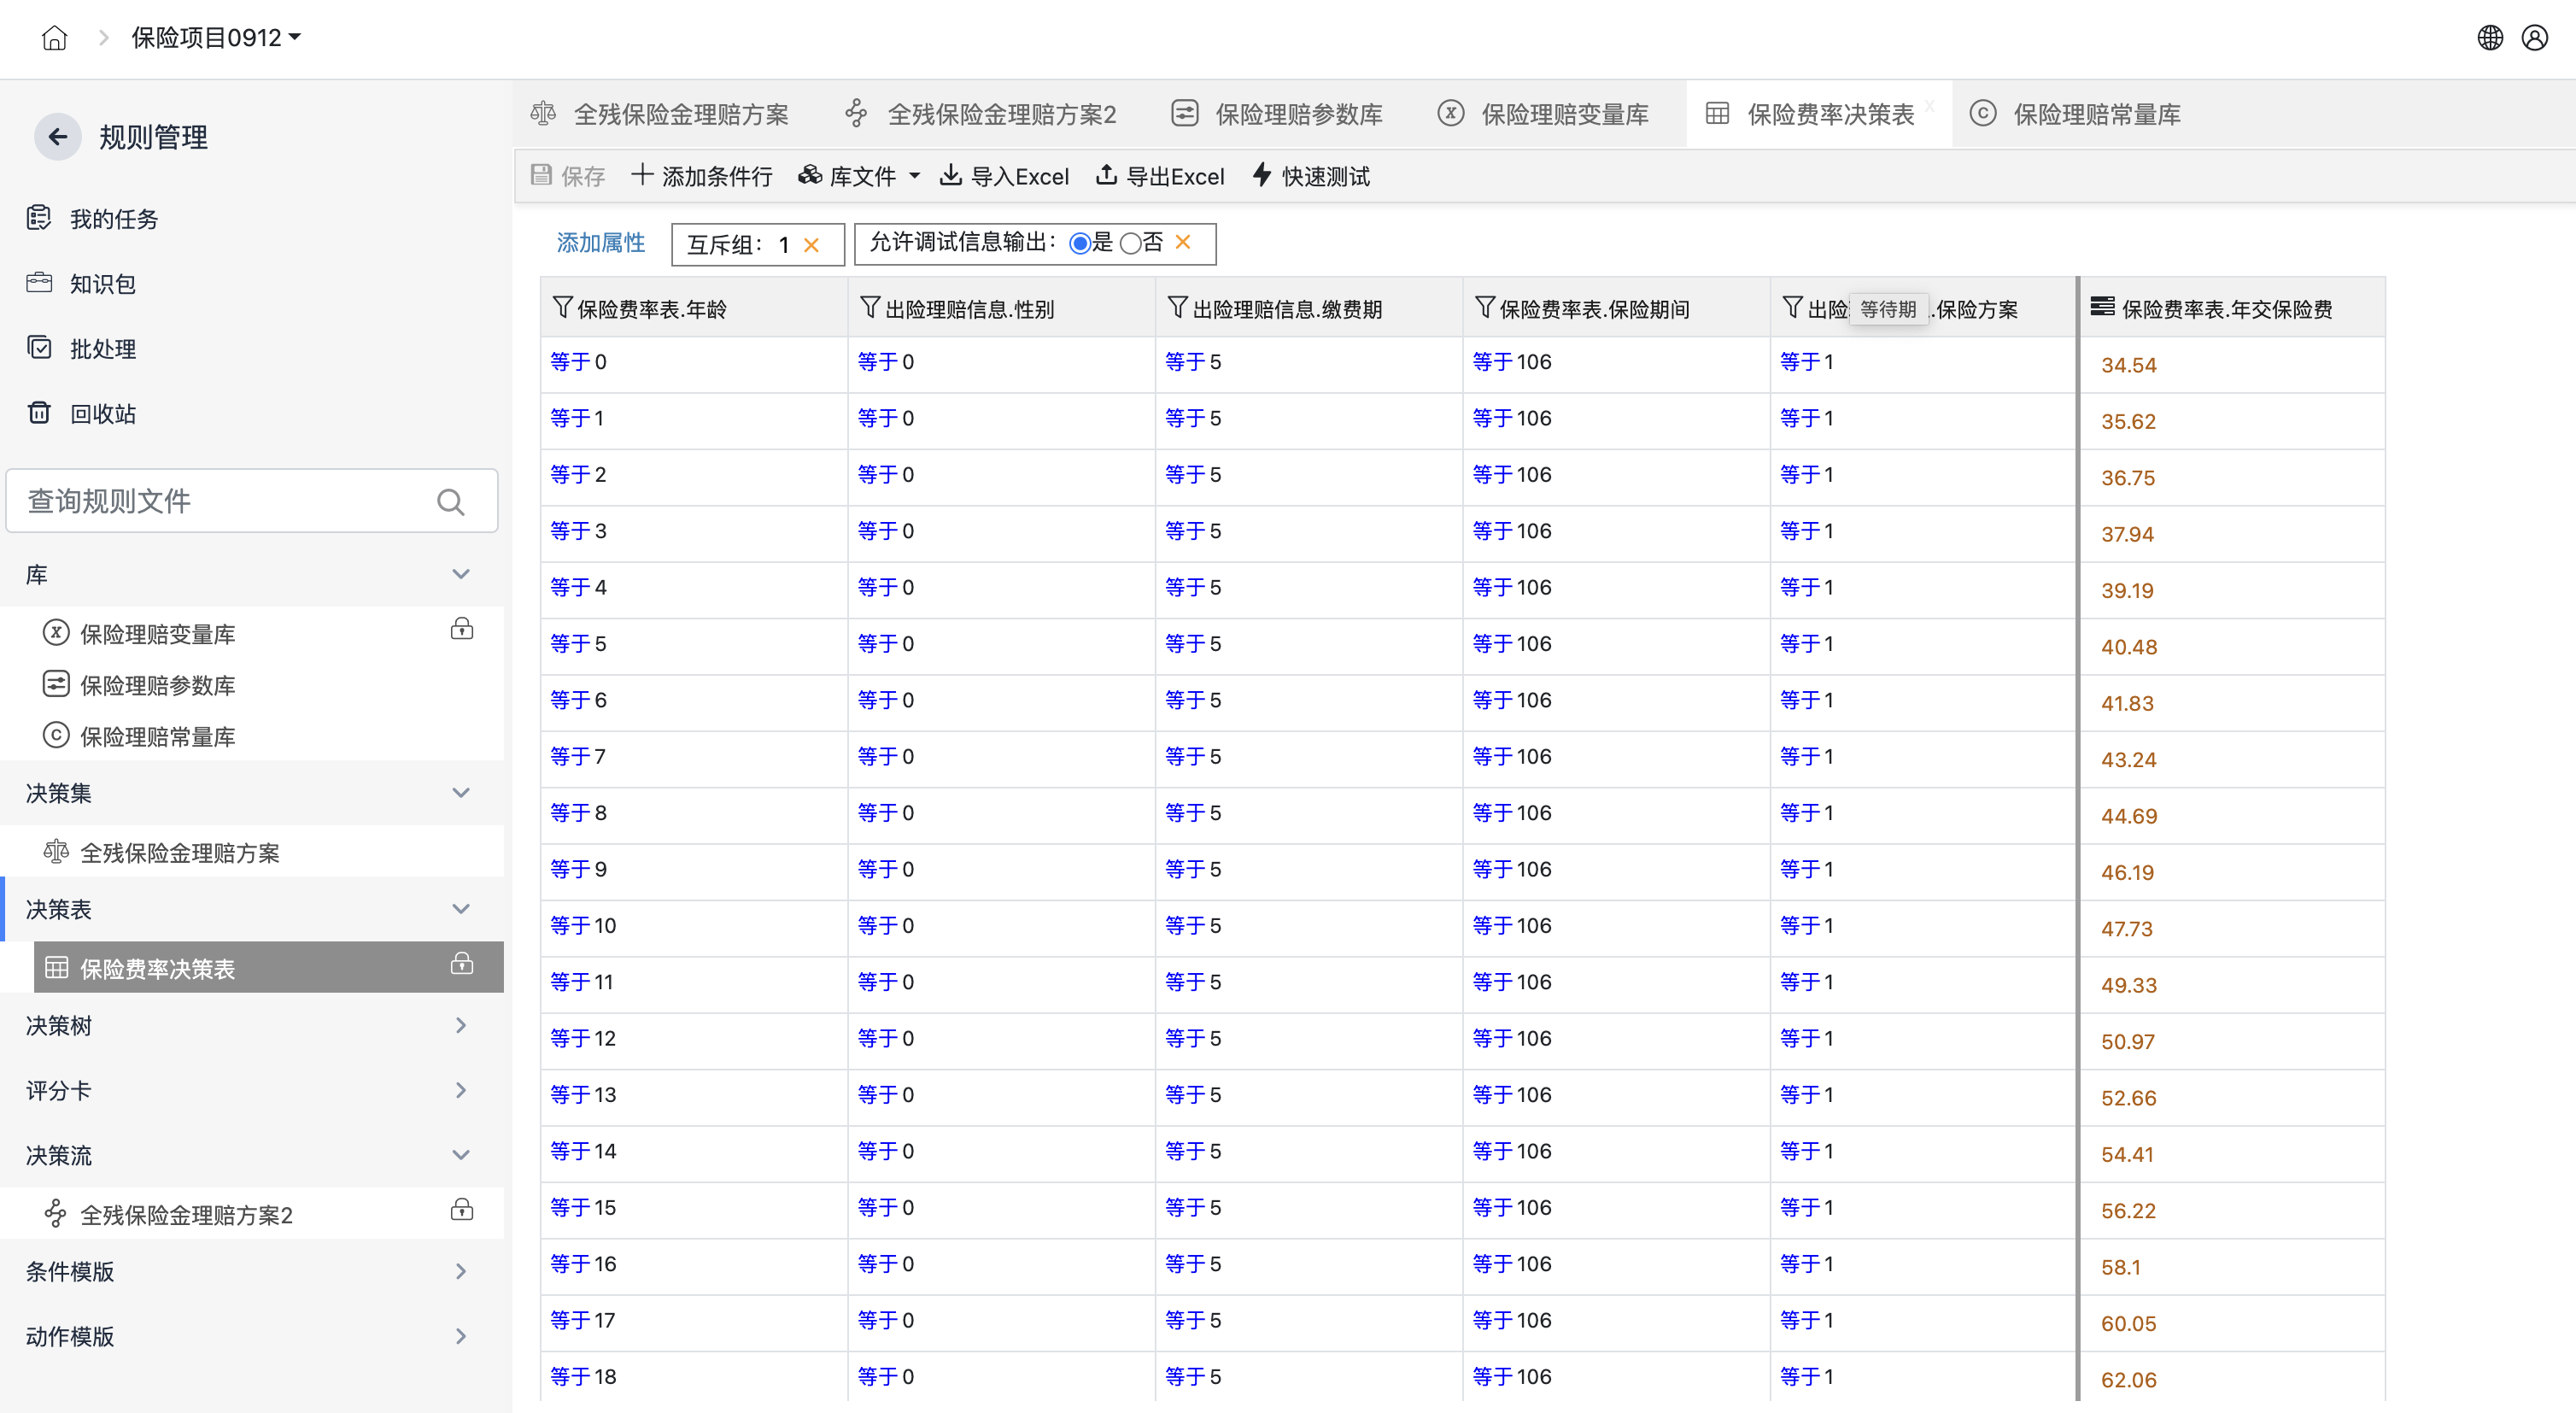The height and width of the screenshot is (1413, 2576).
Task: Select 是 for 允许调试信息输出
Action: tap(1079, 243)
